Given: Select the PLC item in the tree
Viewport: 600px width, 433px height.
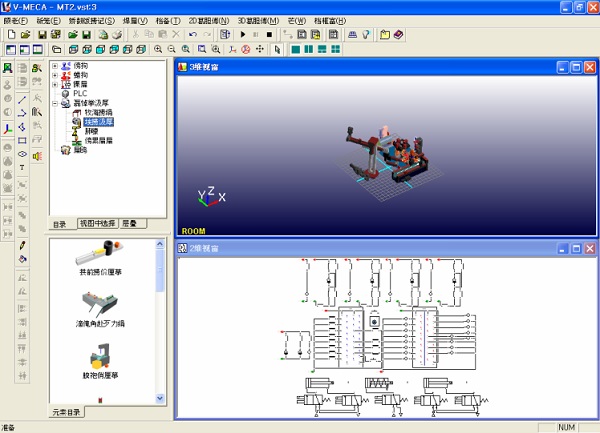Looking at the screenshot, I should pos(80,93).
